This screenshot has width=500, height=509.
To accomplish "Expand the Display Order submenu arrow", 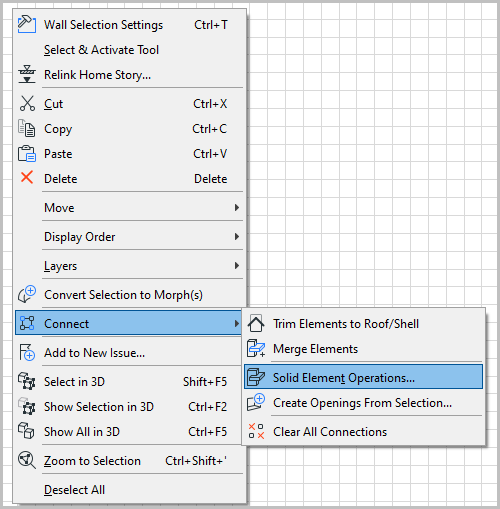I will 237,236.
